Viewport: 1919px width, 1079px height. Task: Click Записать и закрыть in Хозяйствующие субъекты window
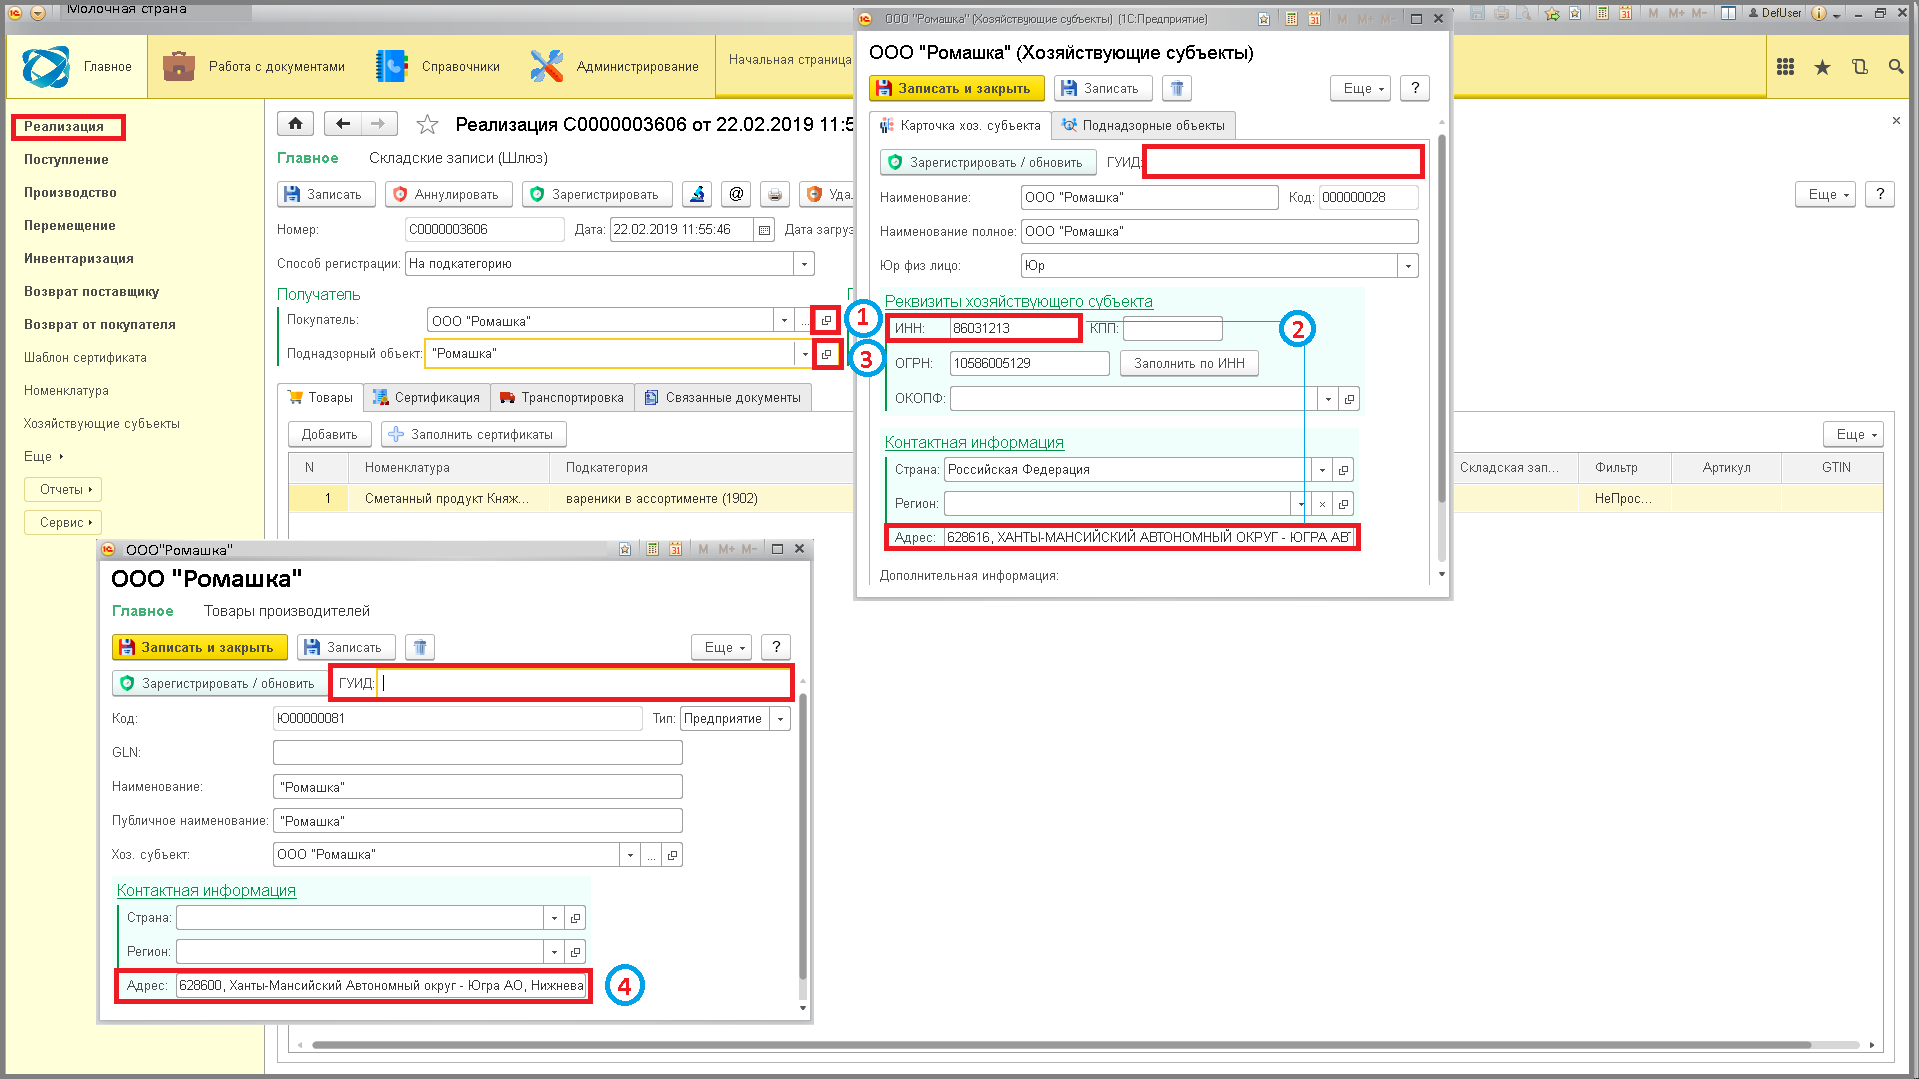(956, 88)
